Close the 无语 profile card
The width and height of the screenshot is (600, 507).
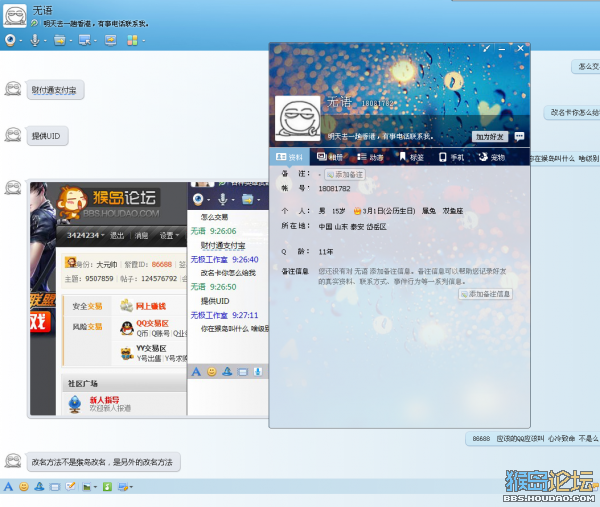[x=520, y=48]
